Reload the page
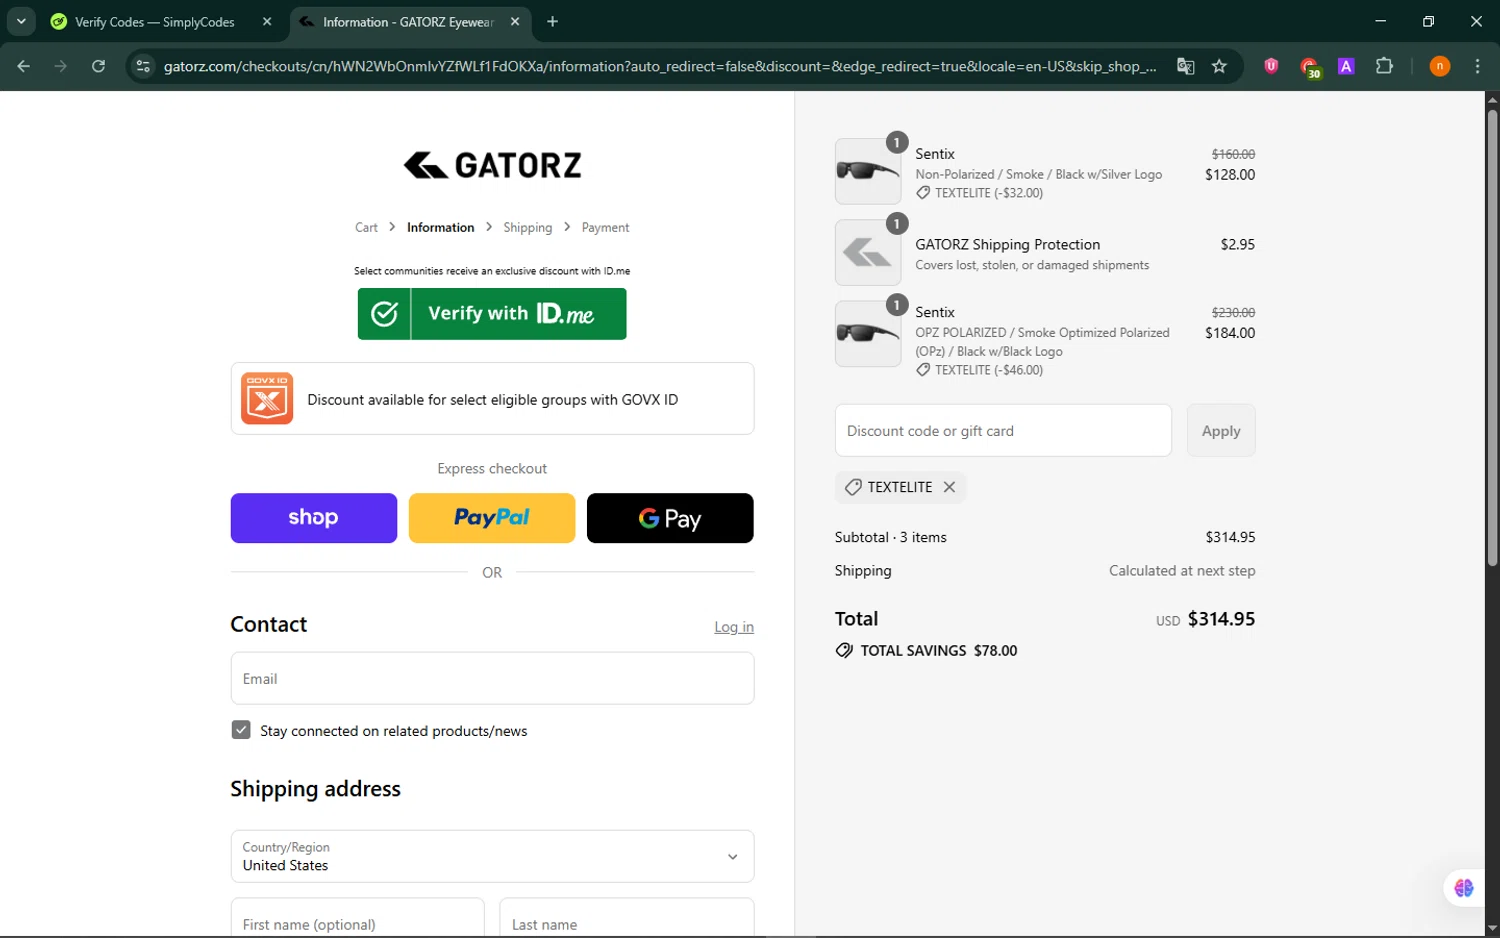 98,66
